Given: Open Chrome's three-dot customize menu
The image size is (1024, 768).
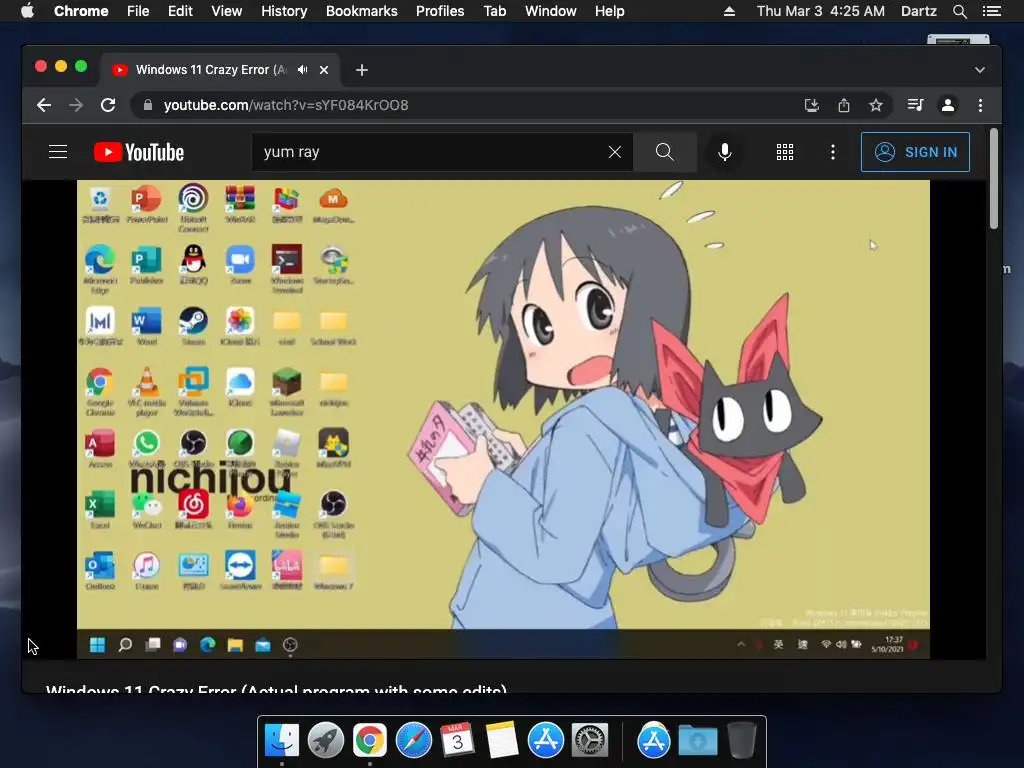Looking at the screenshot, I should (x=980, y=105).
